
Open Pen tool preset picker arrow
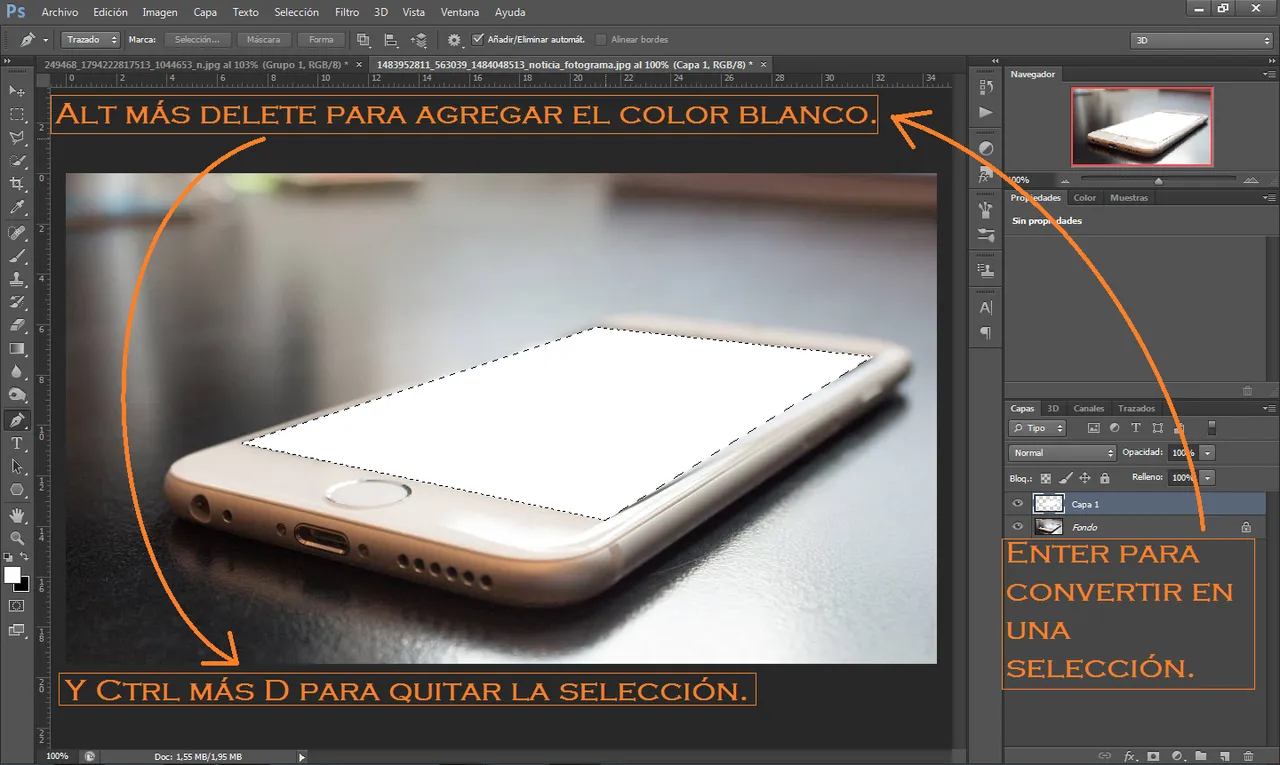tap(45, 40)
